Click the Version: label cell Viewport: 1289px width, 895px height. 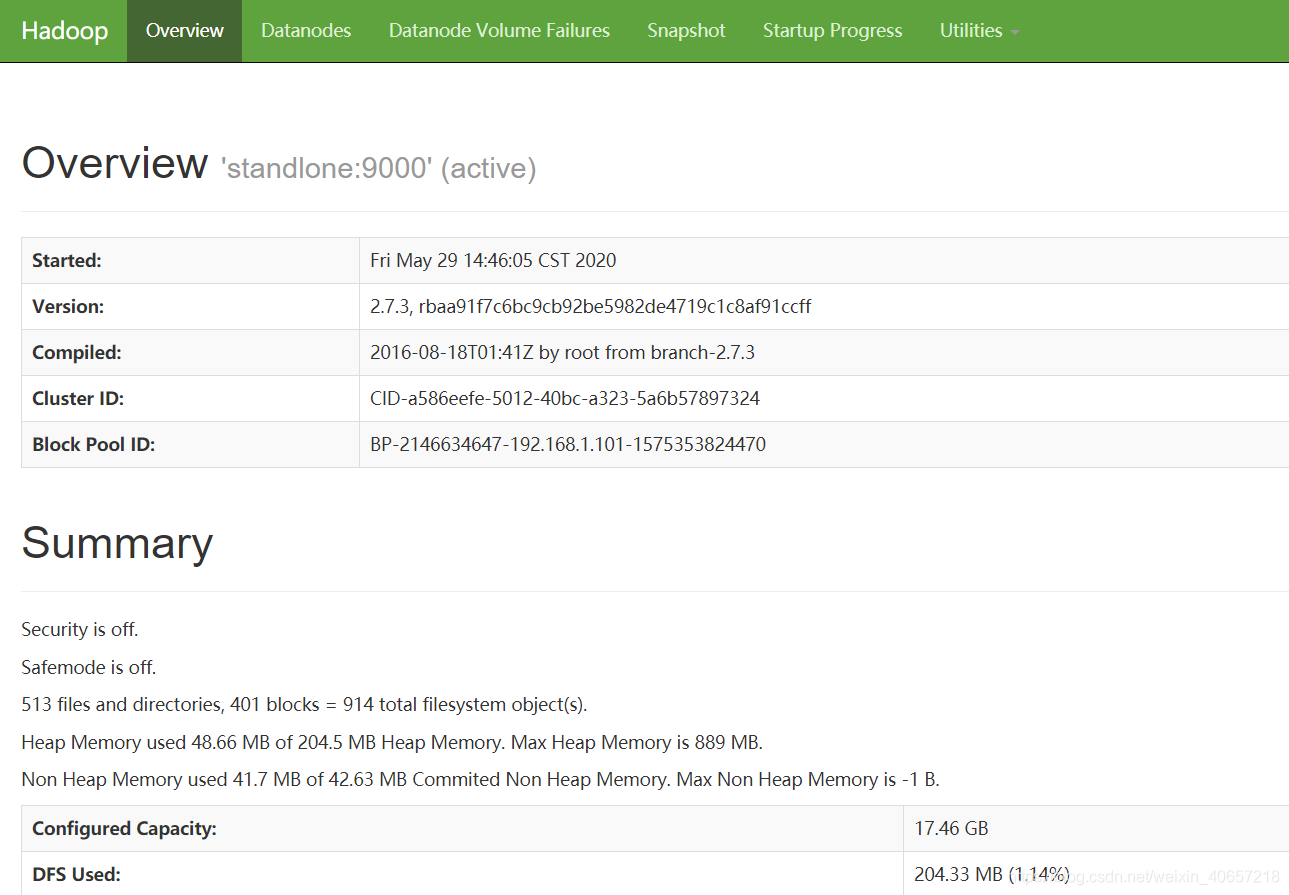tap(190, 306)
